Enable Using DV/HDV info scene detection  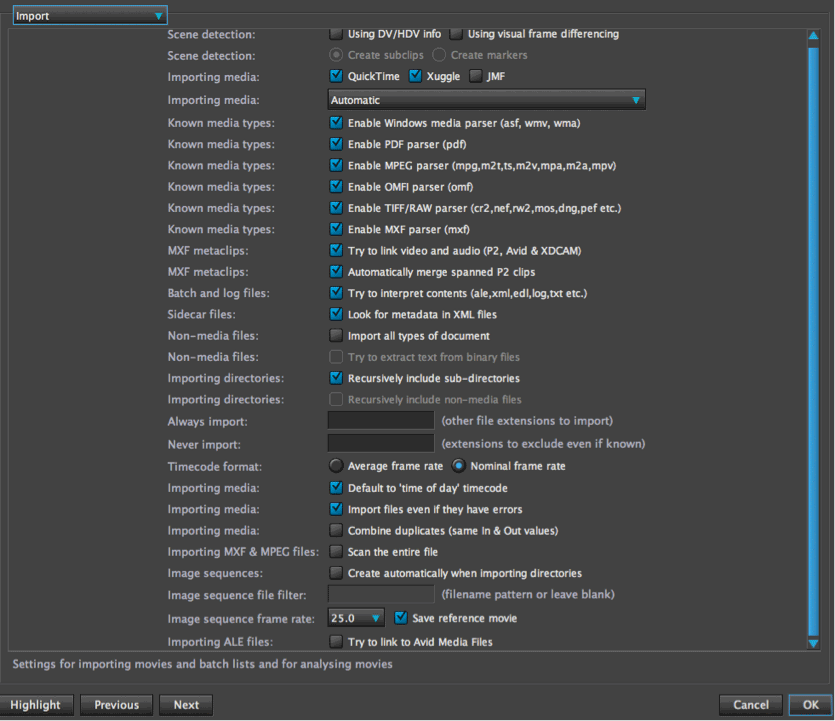(x=335, y=34)
